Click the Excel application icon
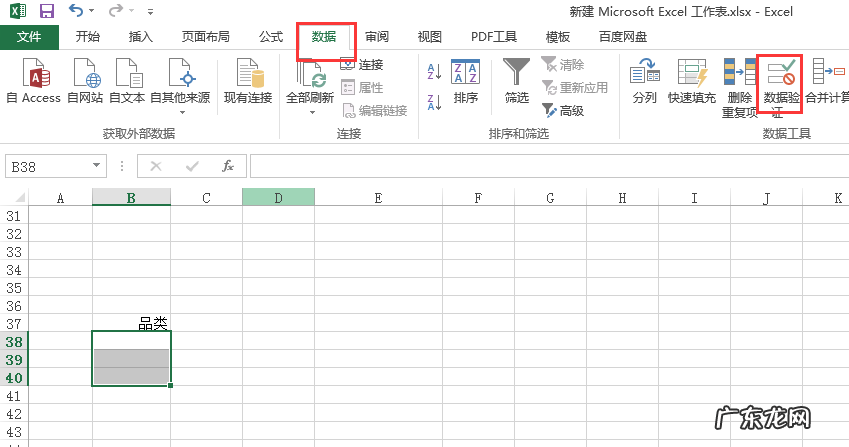 pyautogui.click(x=18, y=10)
